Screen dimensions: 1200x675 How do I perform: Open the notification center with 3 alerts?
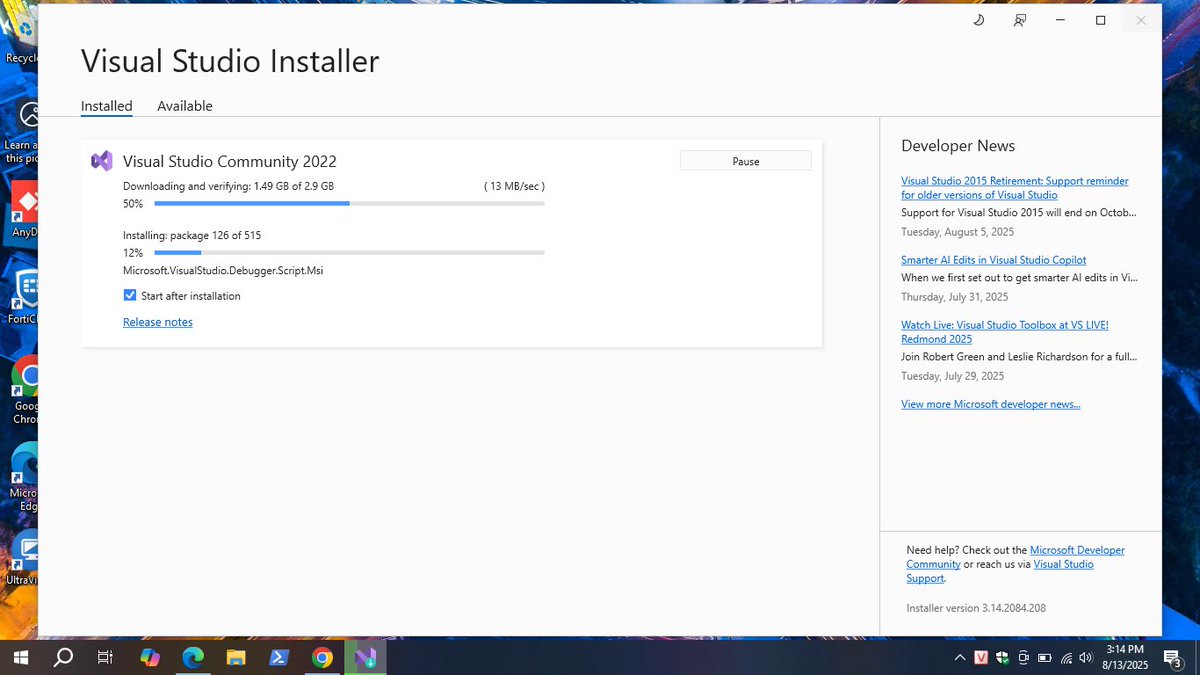1173,657
